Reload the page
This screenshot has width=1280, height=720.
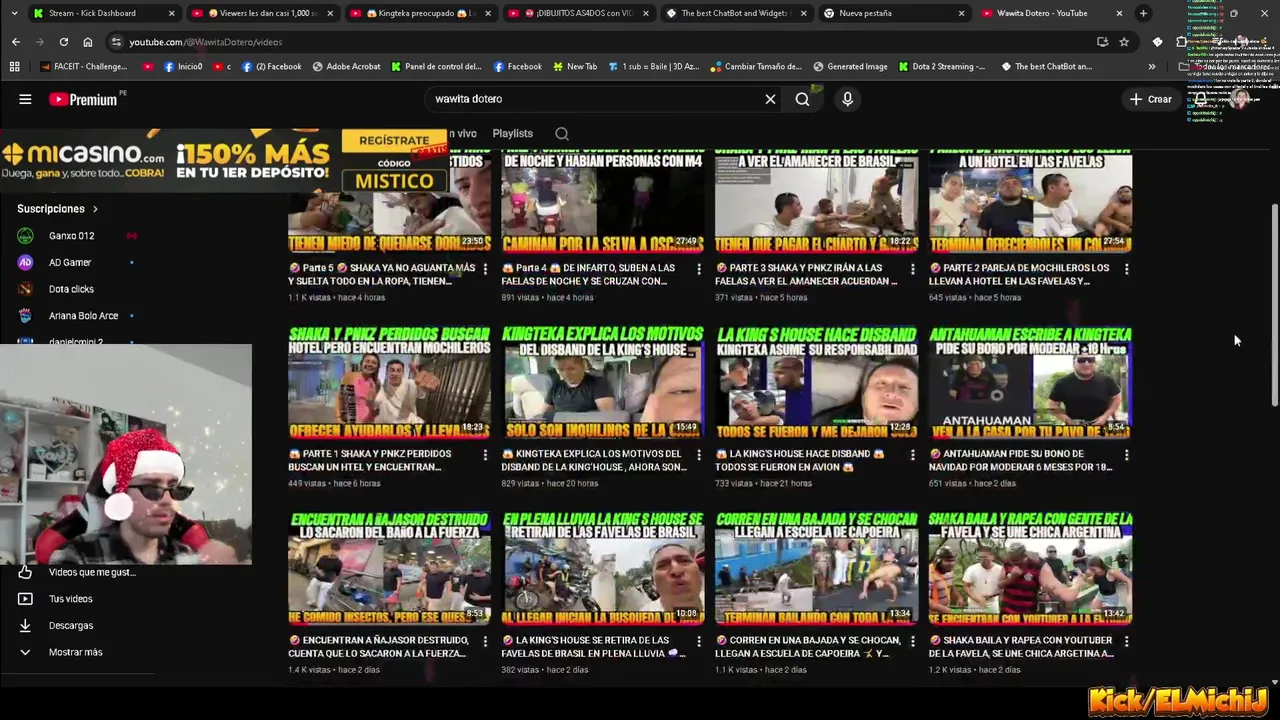click(64, 42)
